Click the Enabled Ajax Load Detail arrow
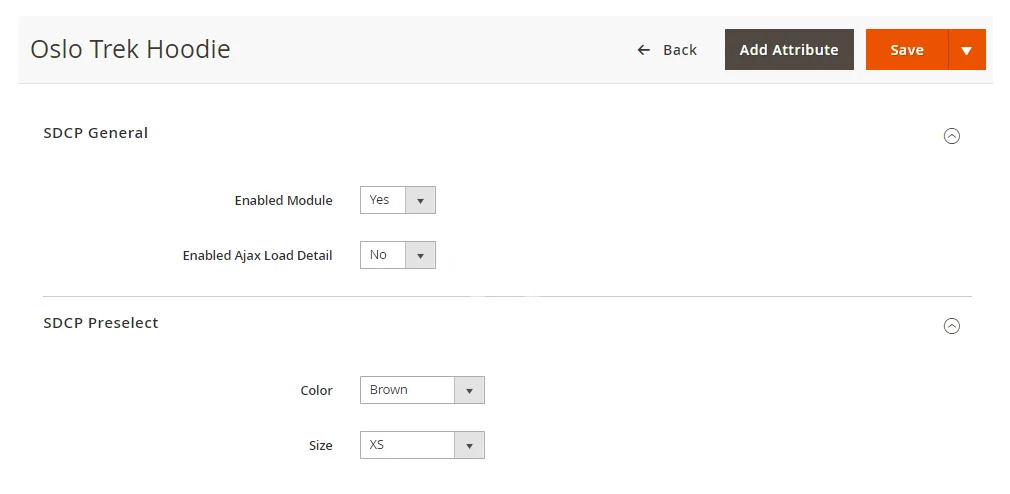The height and width of the screenshot is (494, 1010). coord(420,255)
